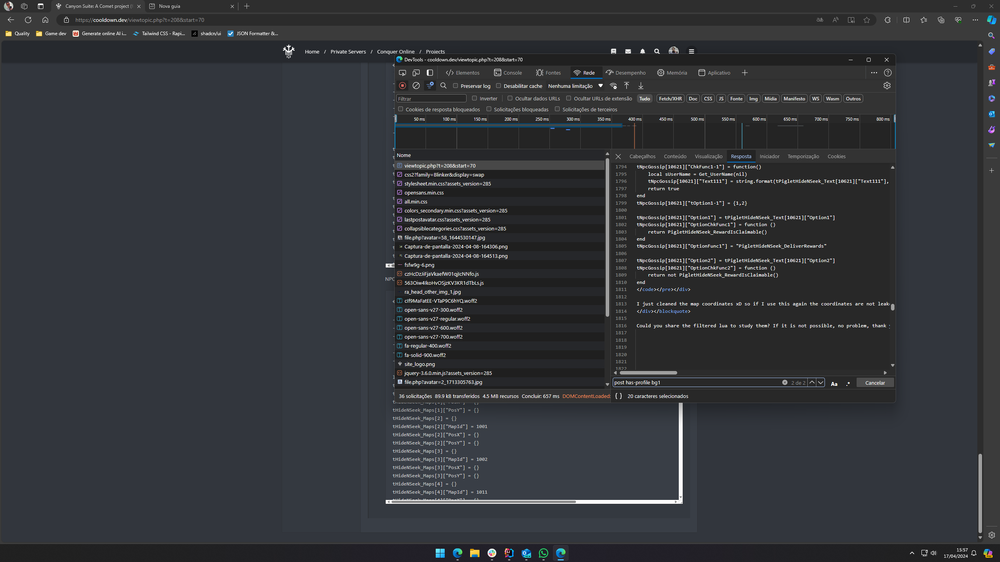
Task: Open the network search magnifier
Action: 443,86
